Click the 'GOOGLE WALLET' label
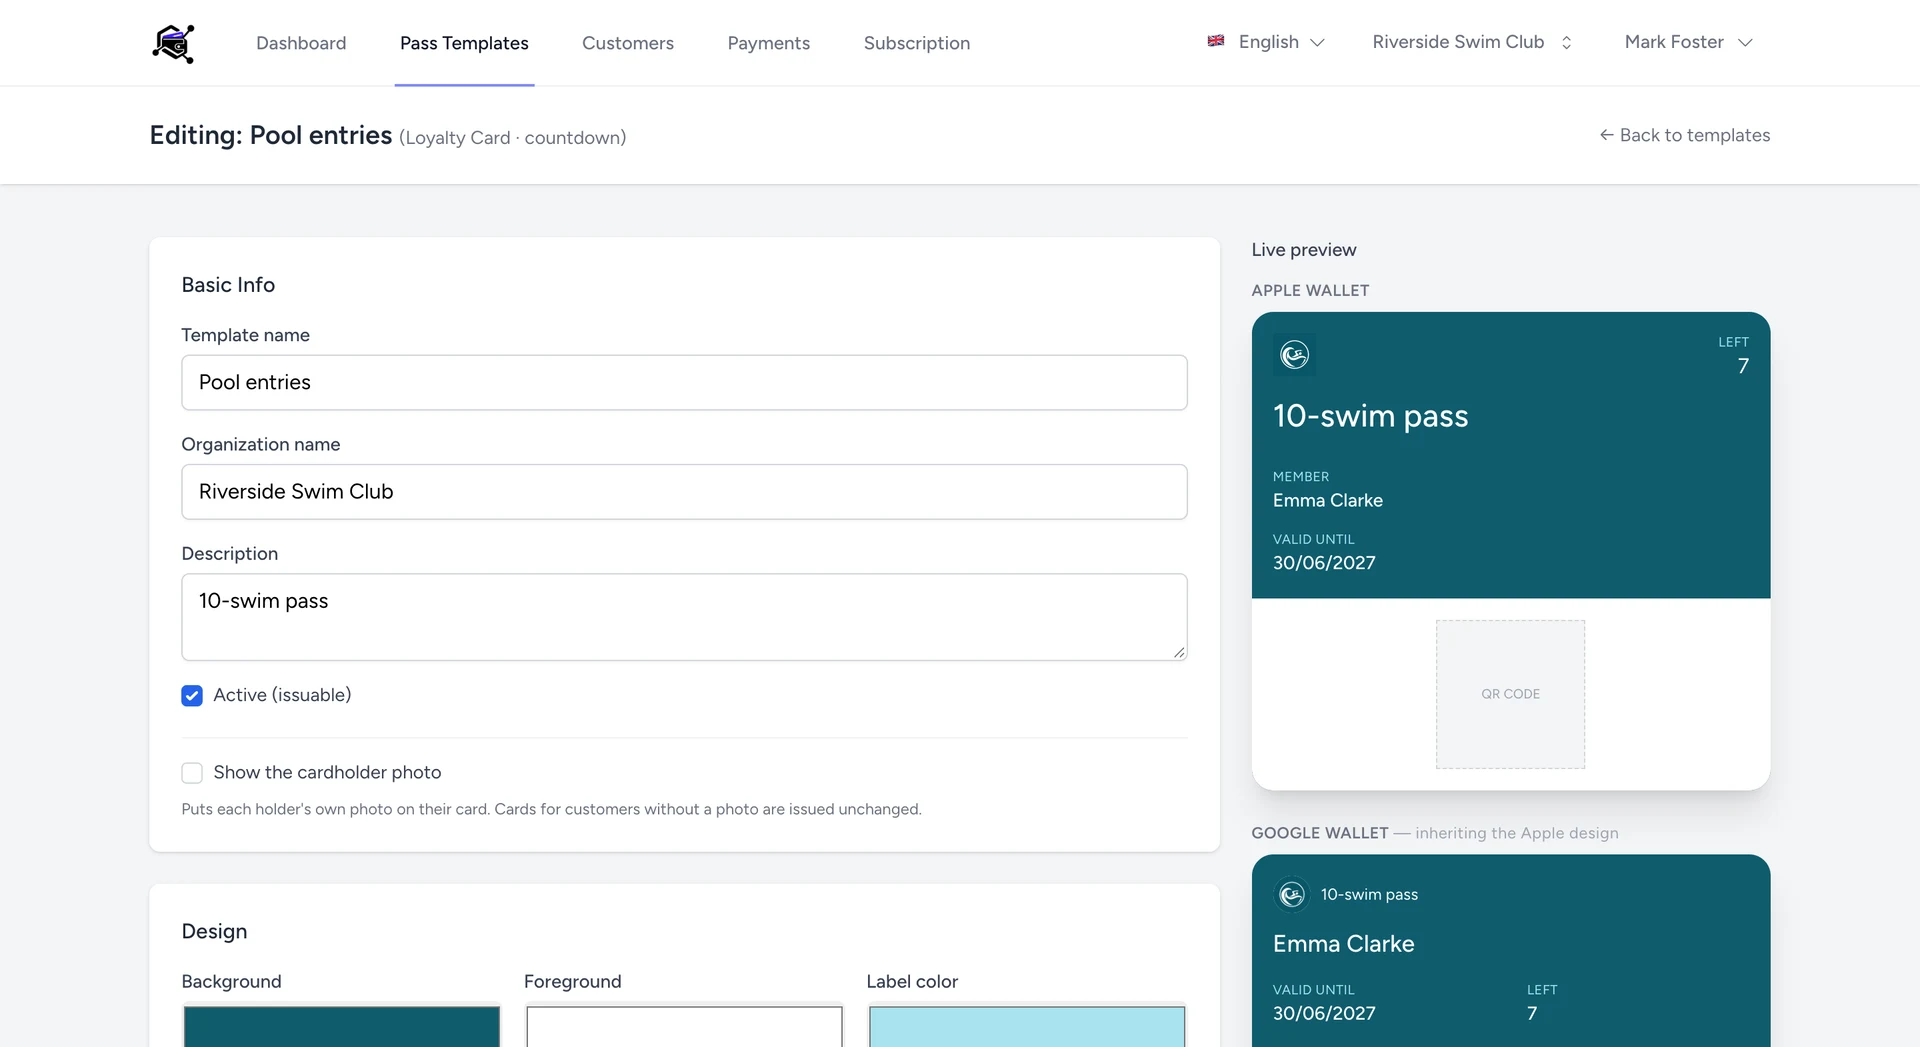 click(1320, 833)
